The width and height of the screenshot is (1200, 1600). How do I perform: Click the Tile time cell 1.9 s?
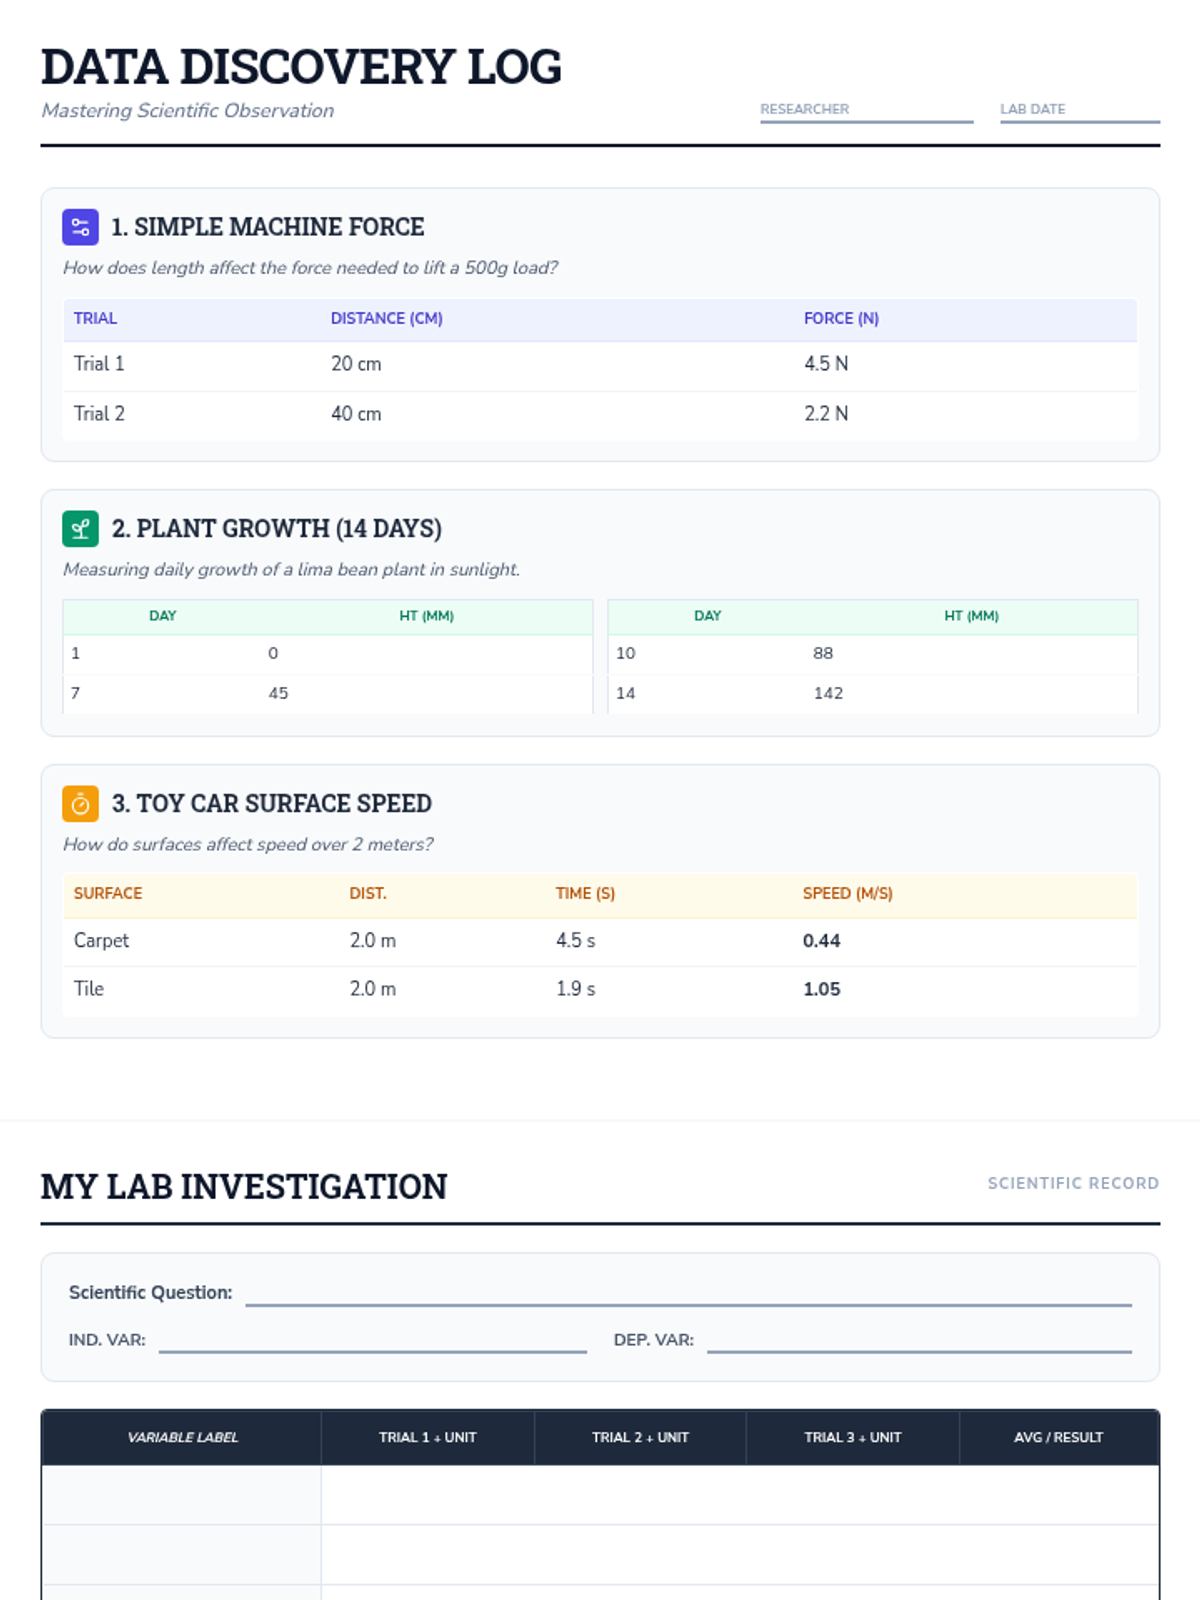[575, 988]
